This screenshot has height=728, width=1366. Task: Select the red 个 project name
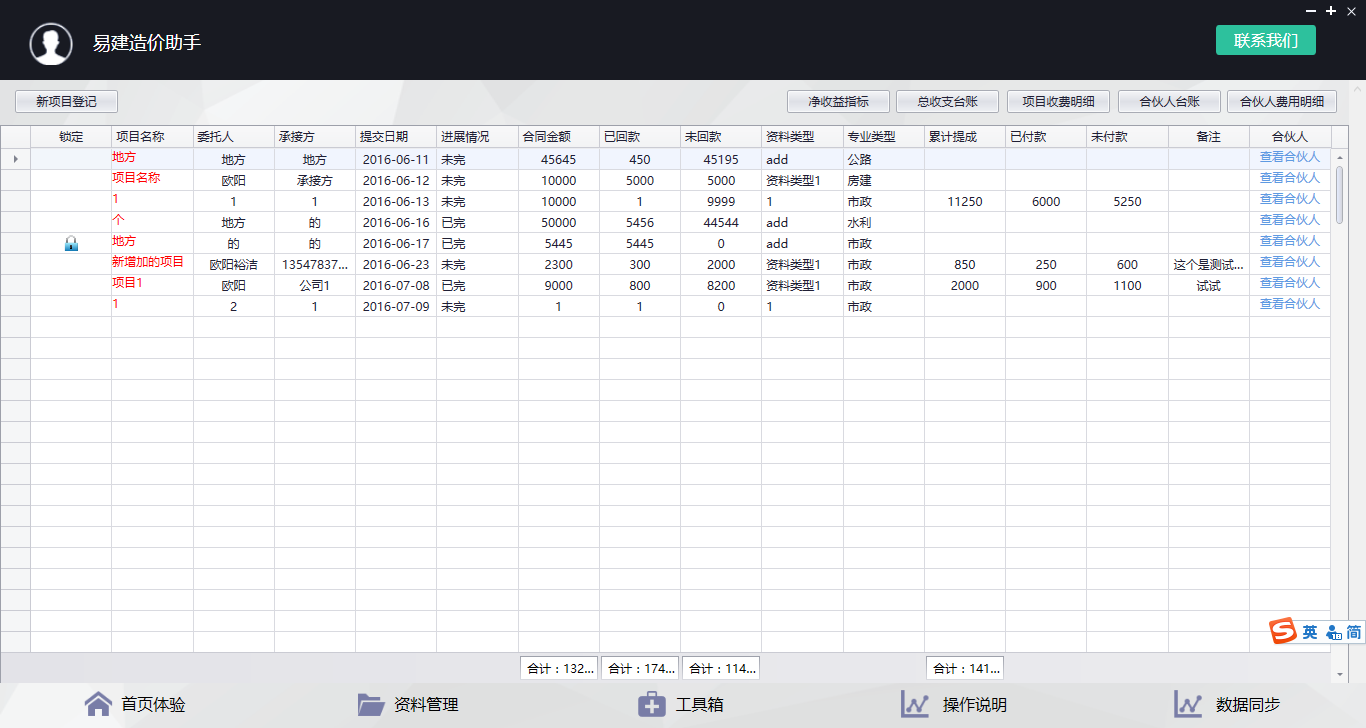coord(118,220)
